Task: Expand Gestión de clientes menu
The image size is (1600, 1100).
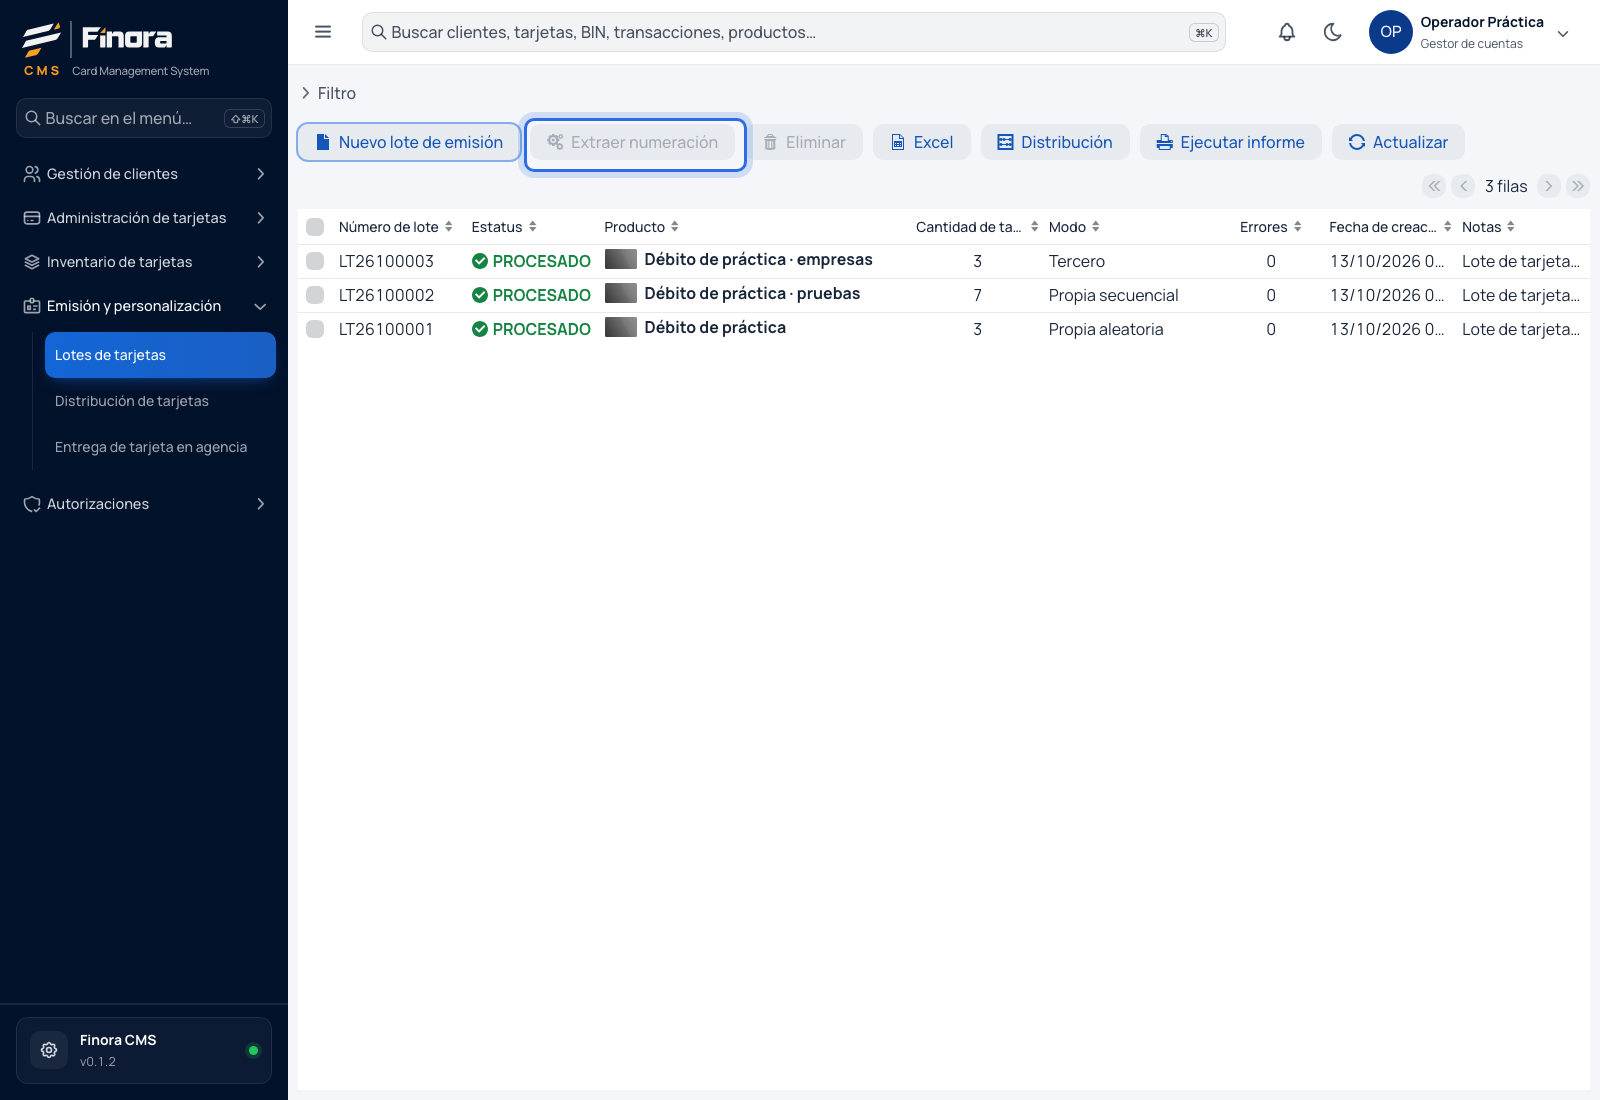Action: 144,174
